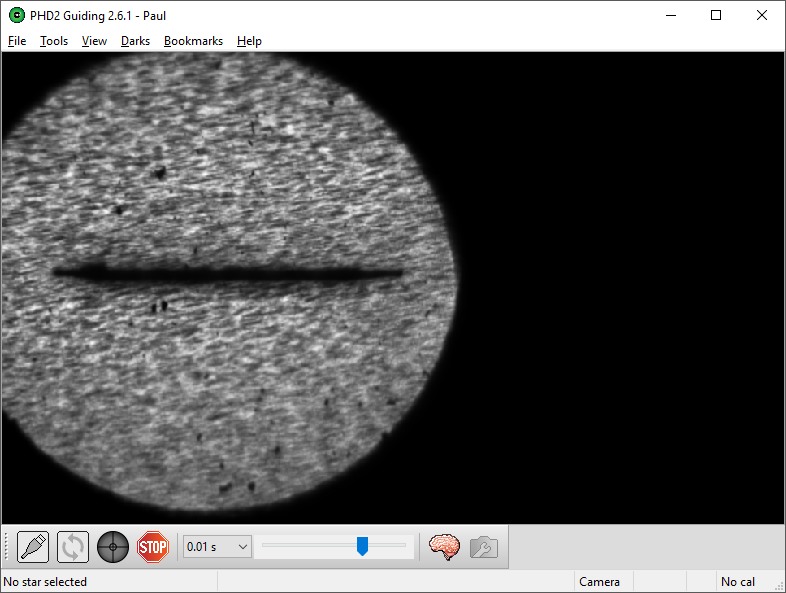Screen dimensions: 786x593
Task: Open the Darks menu
Action: [135, 41]
